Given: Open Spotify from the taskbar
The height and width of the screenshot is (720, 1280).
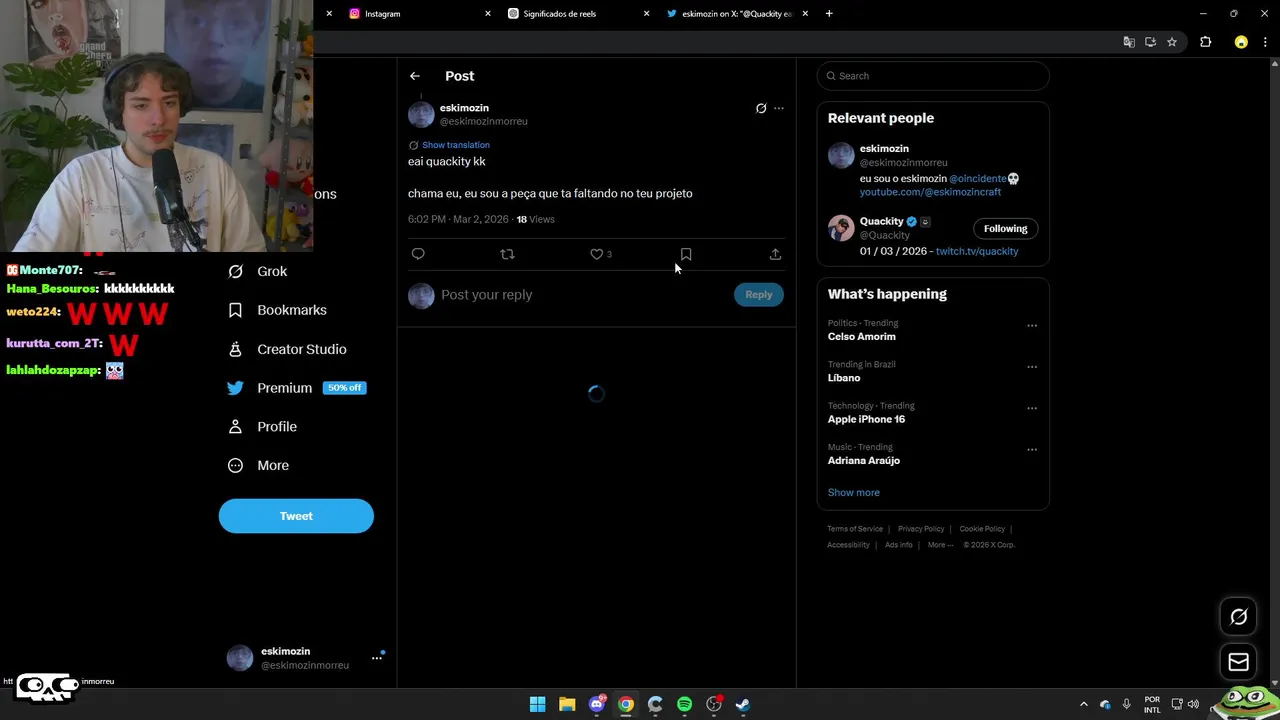Looking at the screenshot, I should click(x=684, y=704).
